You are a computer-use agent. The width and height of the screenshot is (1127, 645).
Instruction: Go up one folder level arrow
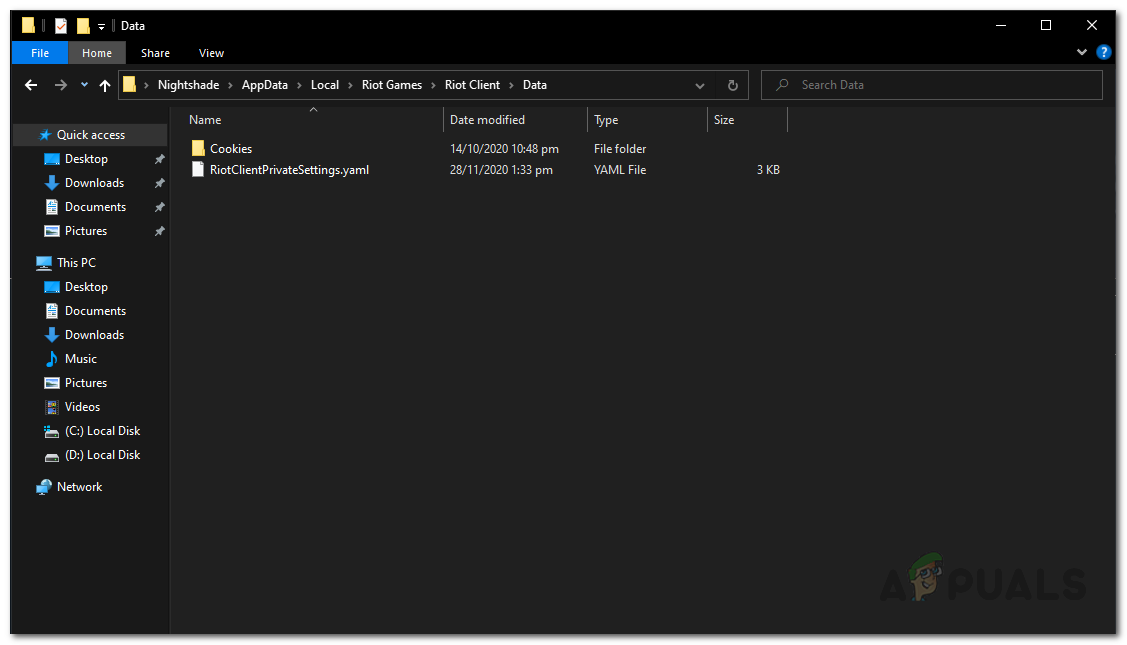[105, 85]
